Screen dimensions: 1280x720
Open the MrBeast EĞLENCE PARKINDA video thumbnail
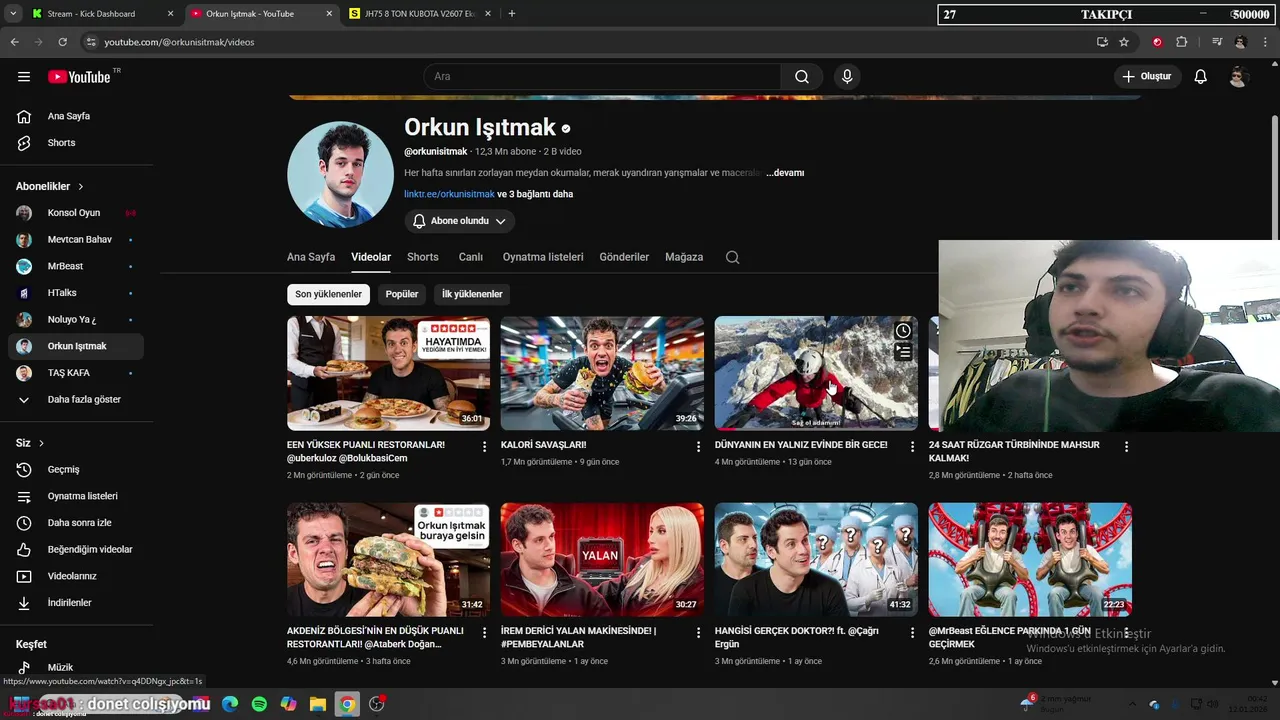[1030, 560]
